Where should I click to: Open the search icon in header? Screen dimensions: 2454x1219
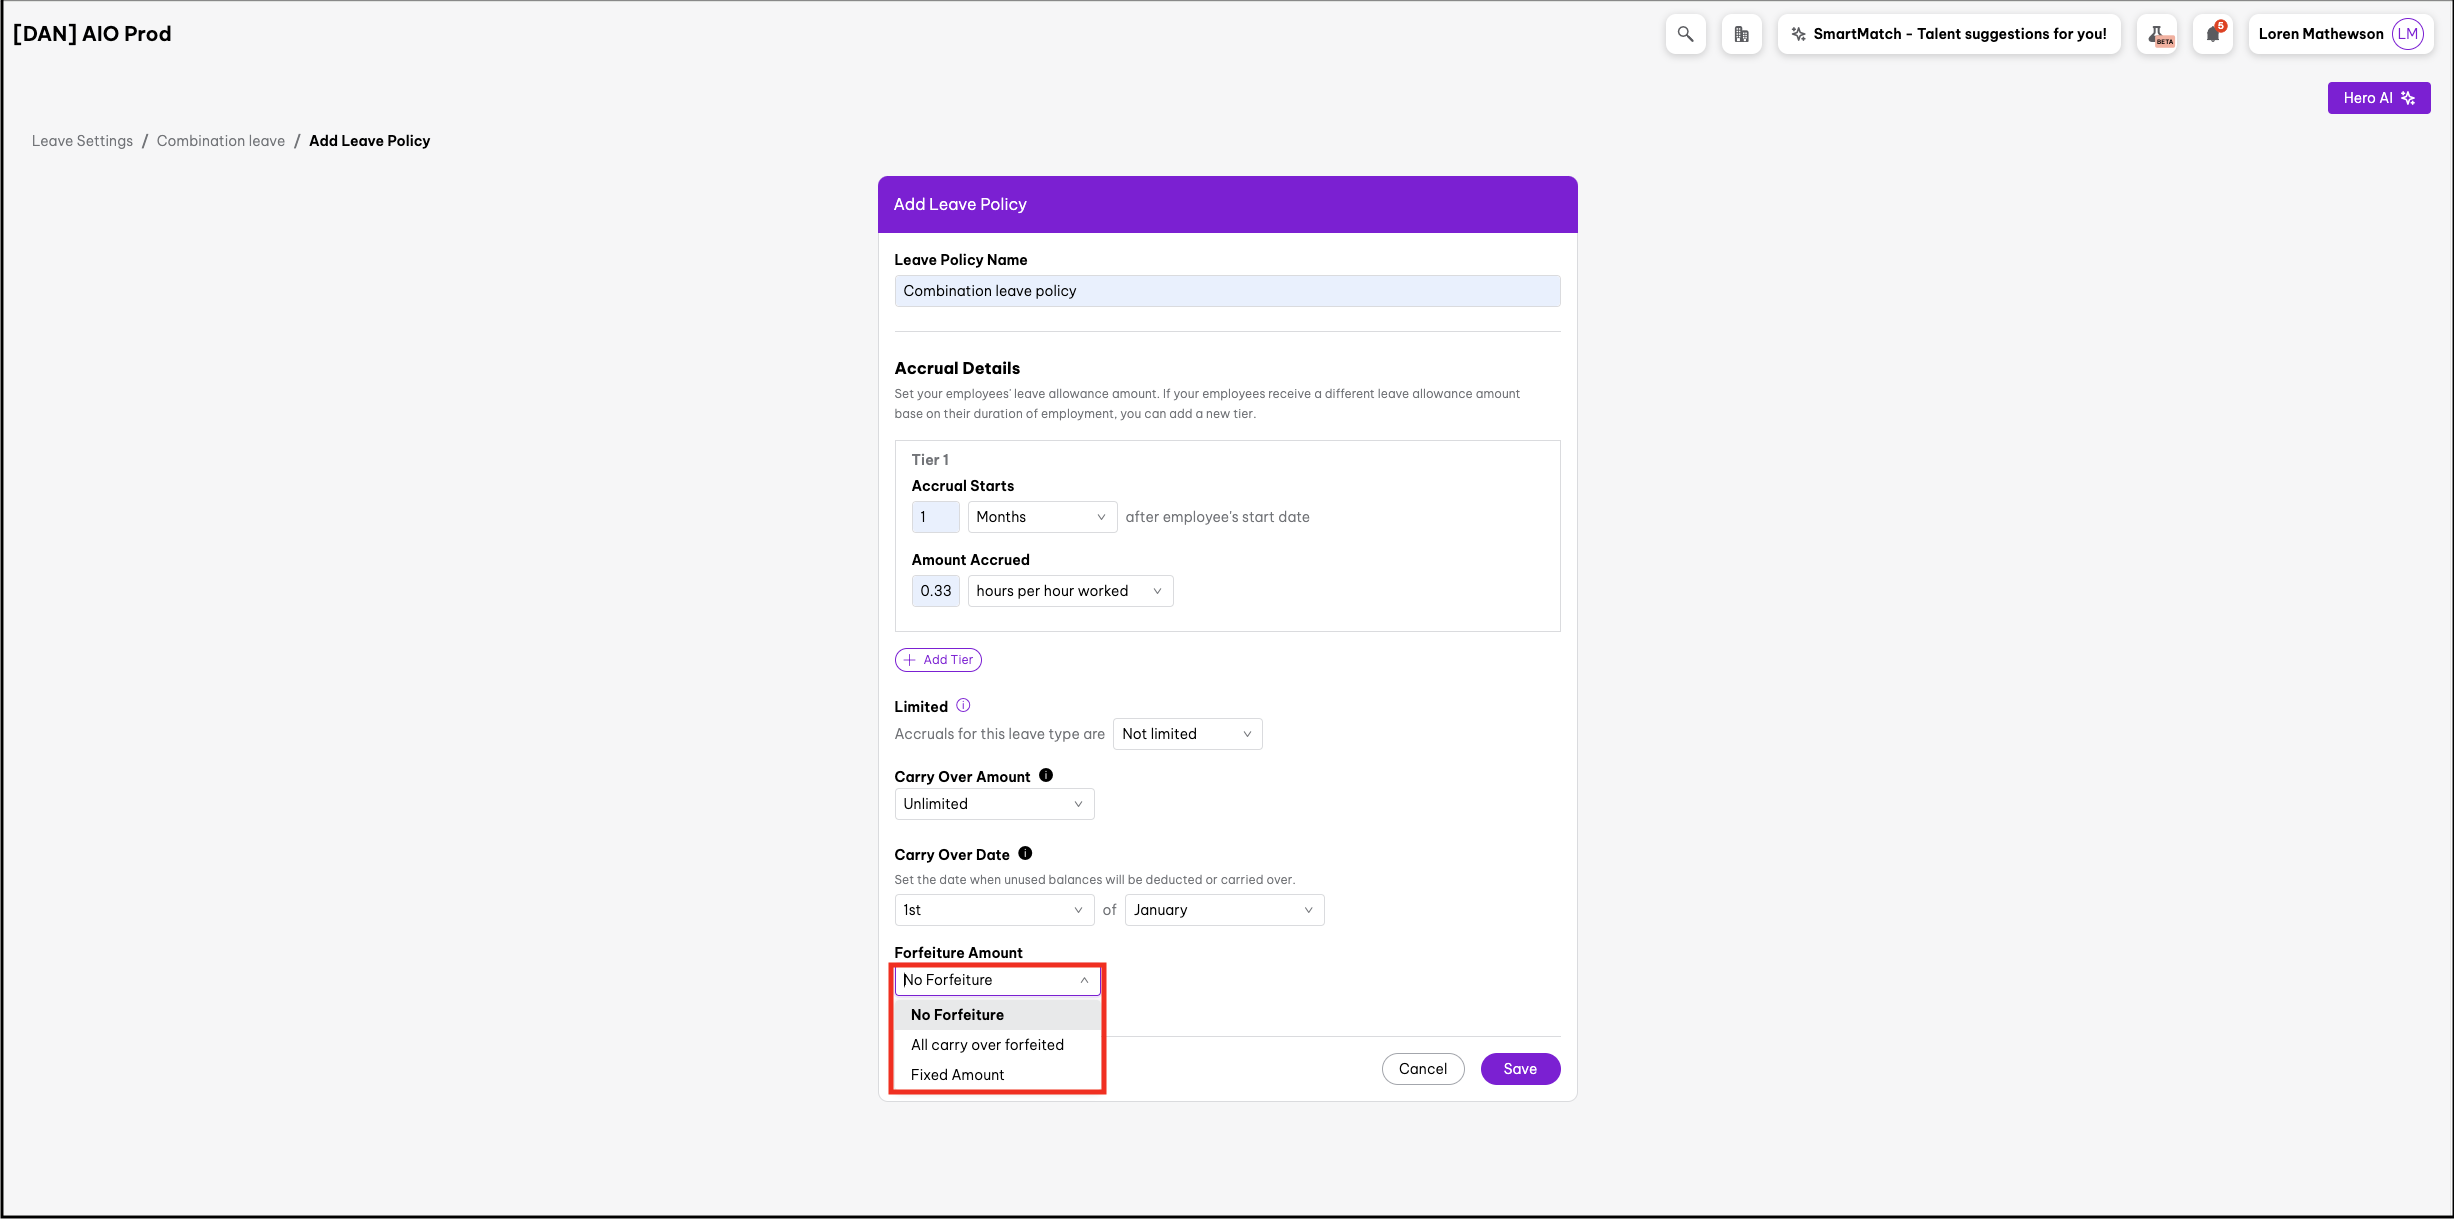pyautogui.click(x=1685, y=34)
